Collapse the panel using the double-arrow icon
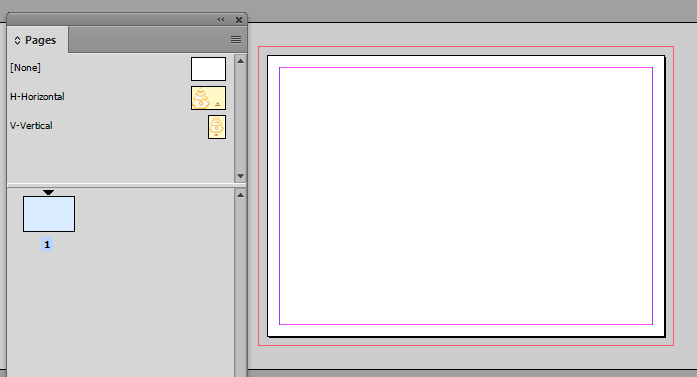Viewport: 697px width, 377px height. (x=220, y=20)
